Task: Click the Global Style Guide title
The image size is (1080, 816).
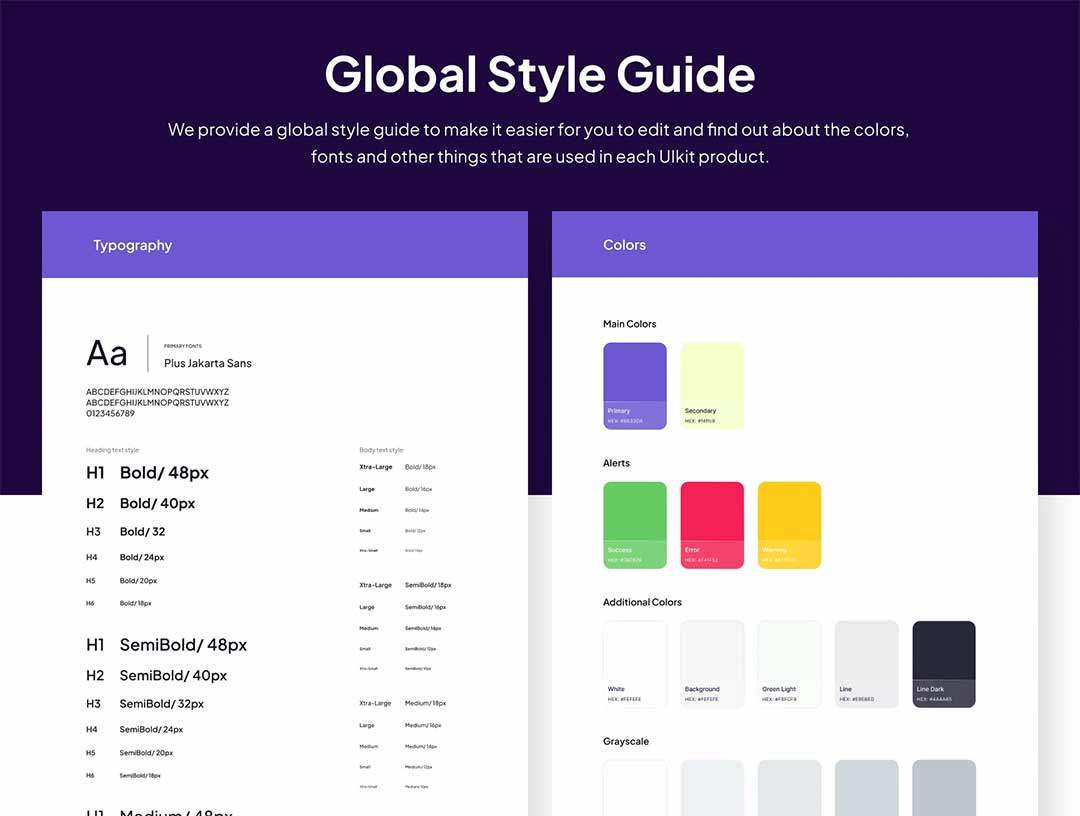Action: point(540,75)
